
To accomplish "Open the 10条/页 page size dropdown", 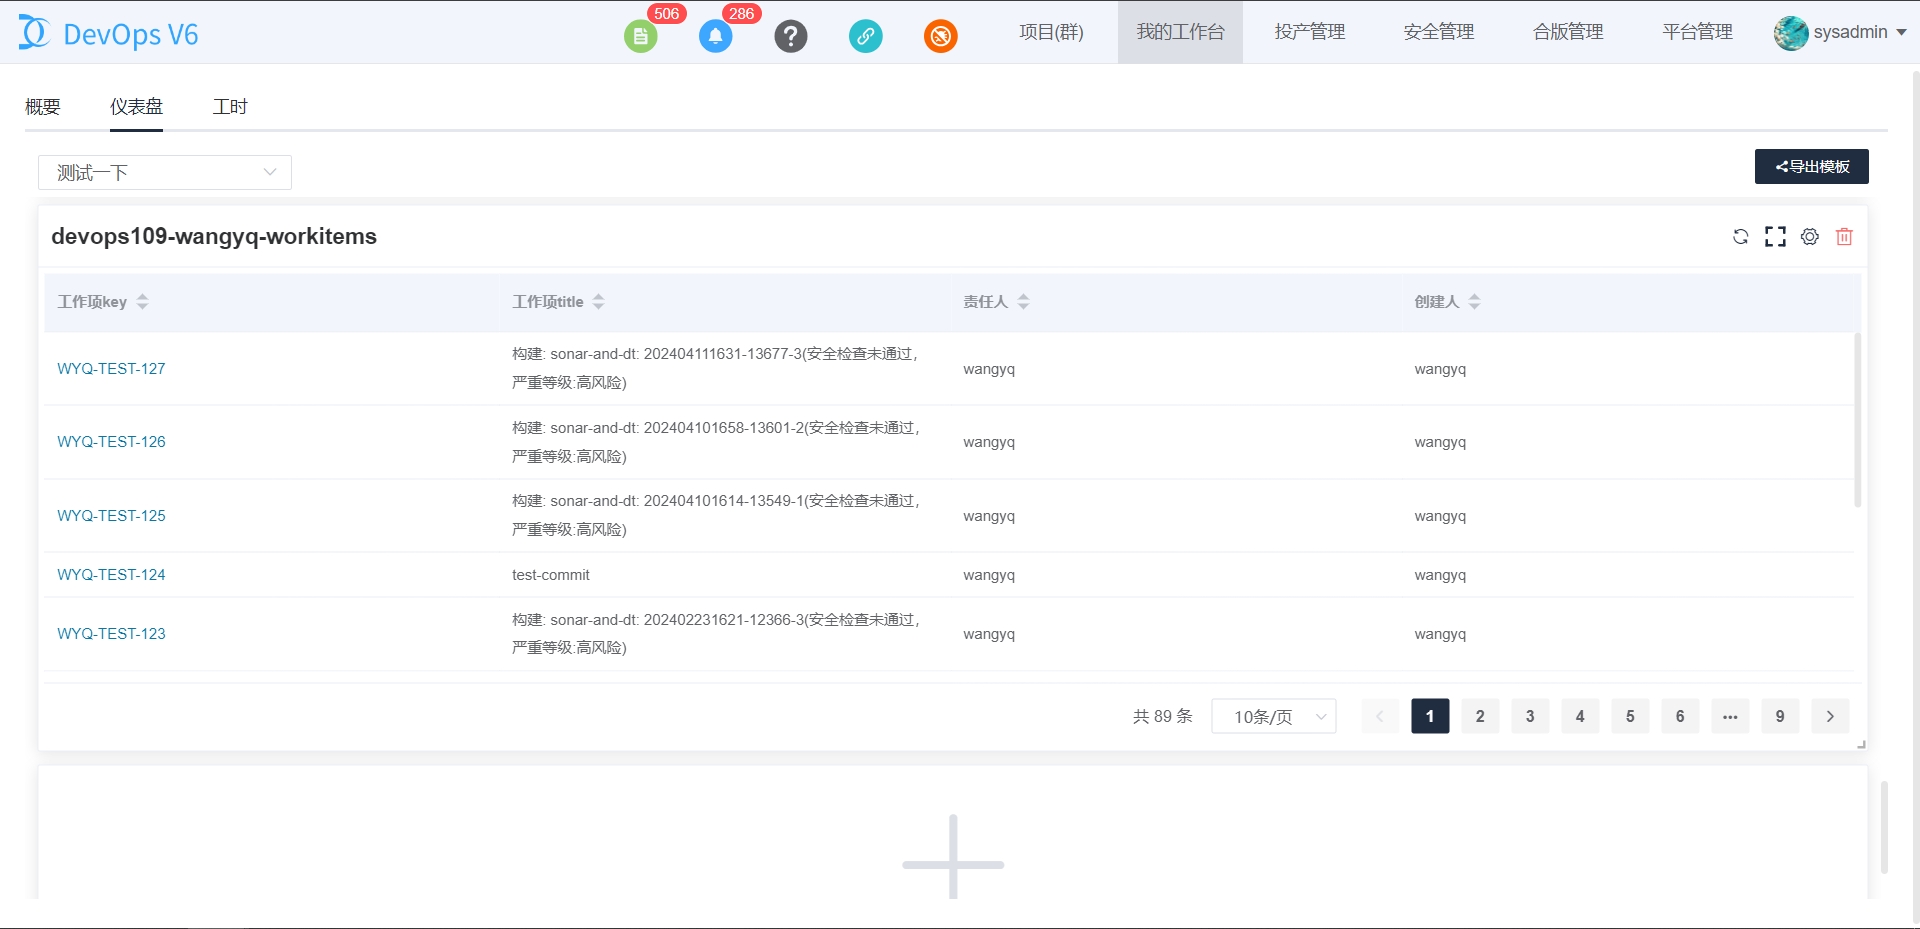I will point(1273,716).
